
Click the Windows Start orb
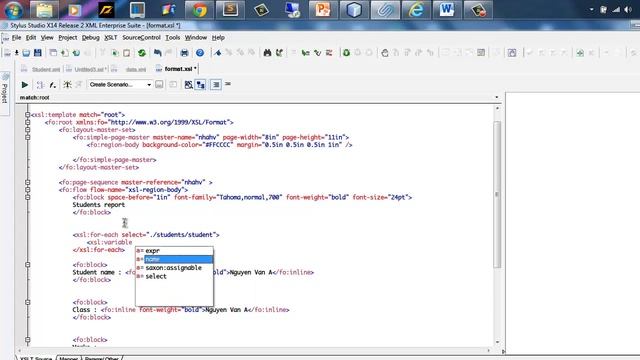[x=13, y=10]
